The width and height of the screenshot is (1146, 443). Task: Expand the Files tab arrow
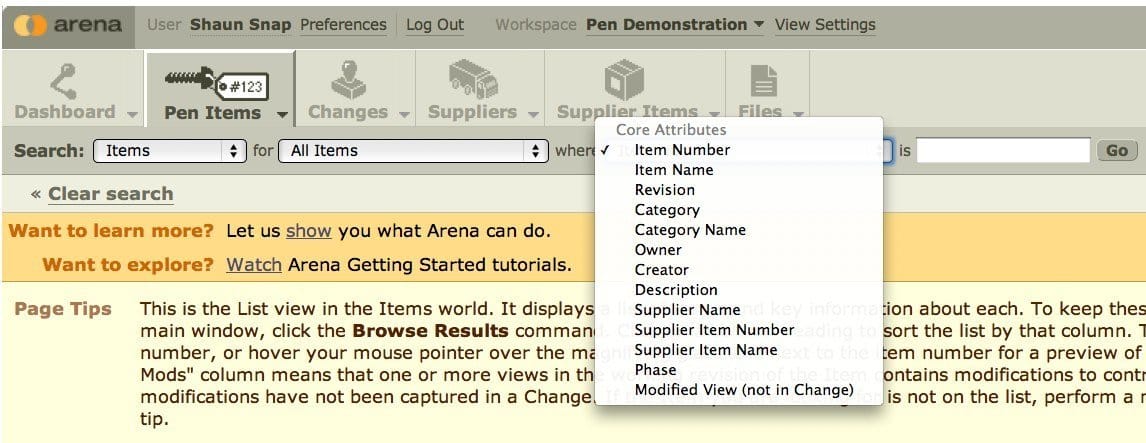[798, 115]
